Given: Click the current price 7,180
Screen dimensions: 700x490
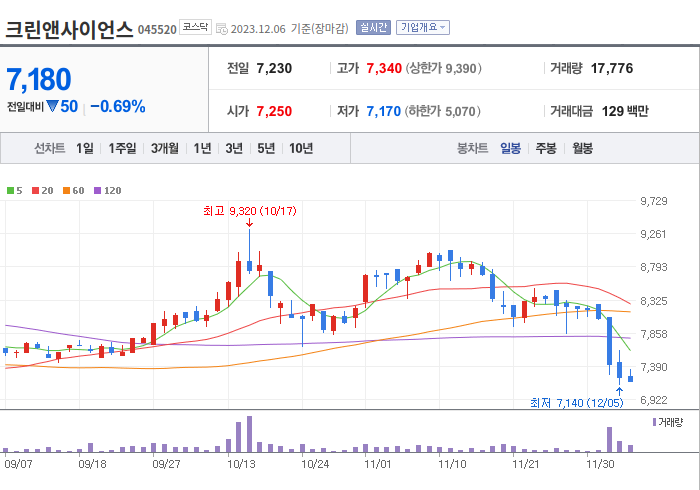Looking at the screenshot, I should [39, 79].
